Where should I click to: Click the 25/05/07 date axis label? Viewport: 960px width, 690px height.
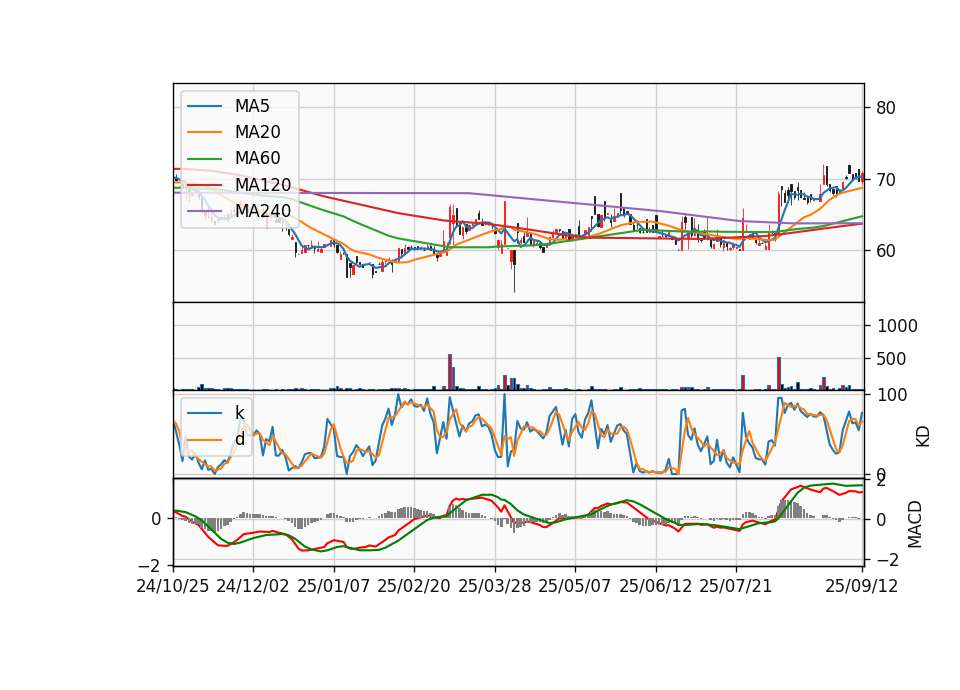coord(575,586)
